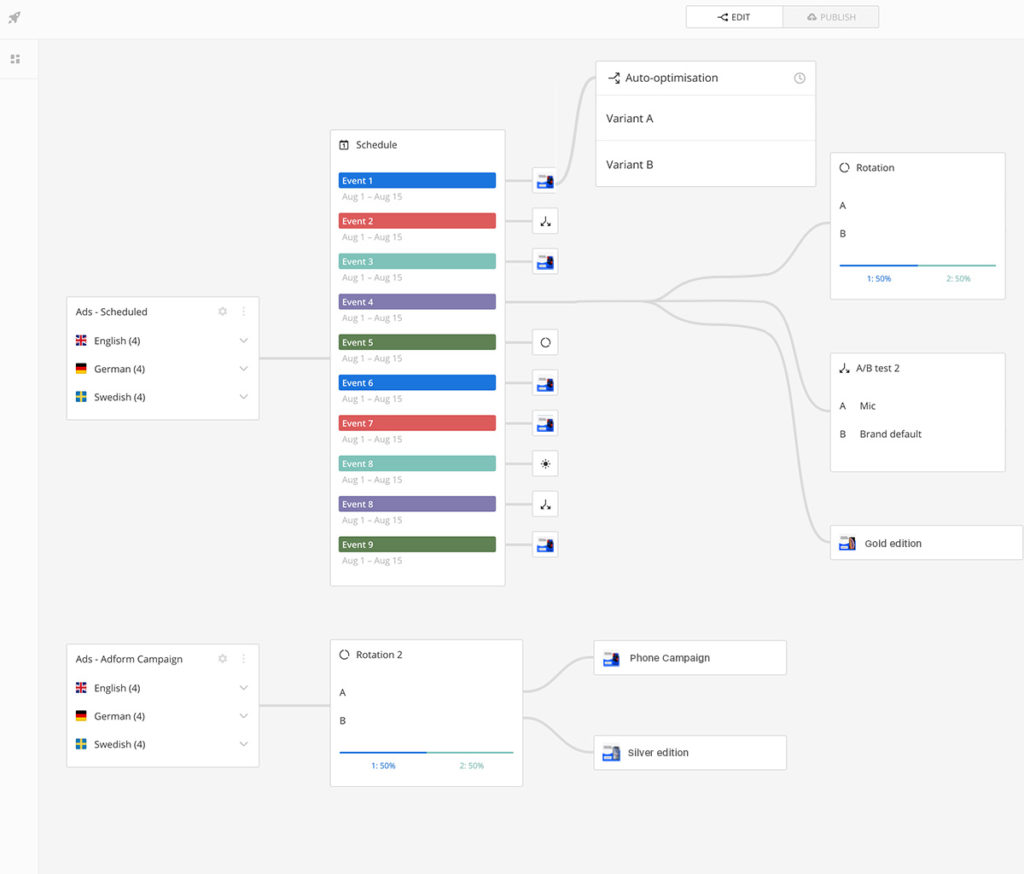Open settings gear for Ads - Adform Campaign
Screen dimensions: 1024x874
(x=223, y=658)
